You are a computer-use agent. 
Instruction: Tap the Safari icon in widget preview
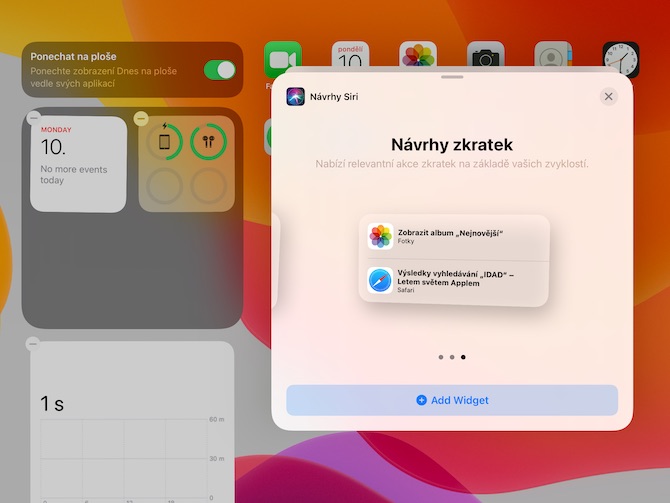click(x=380, y=280)
